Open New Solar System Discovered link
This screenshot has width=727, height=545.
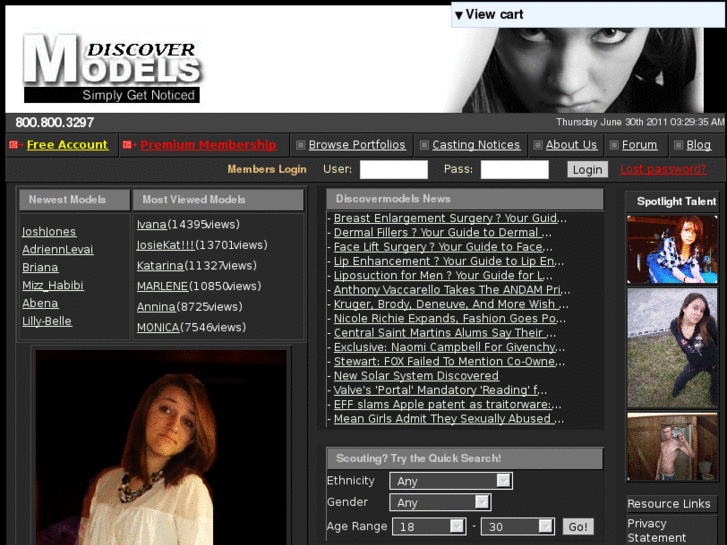[416, 376]
